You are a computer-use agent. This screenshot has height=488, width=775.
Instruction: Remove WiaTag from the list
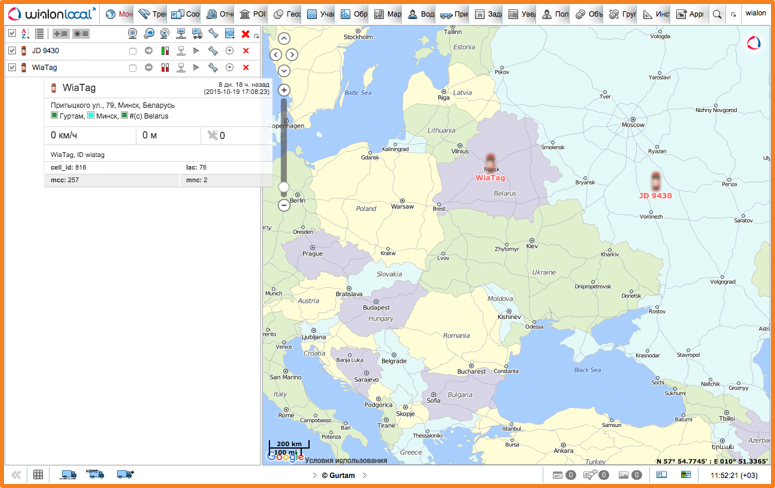click(x=246, y=68)
